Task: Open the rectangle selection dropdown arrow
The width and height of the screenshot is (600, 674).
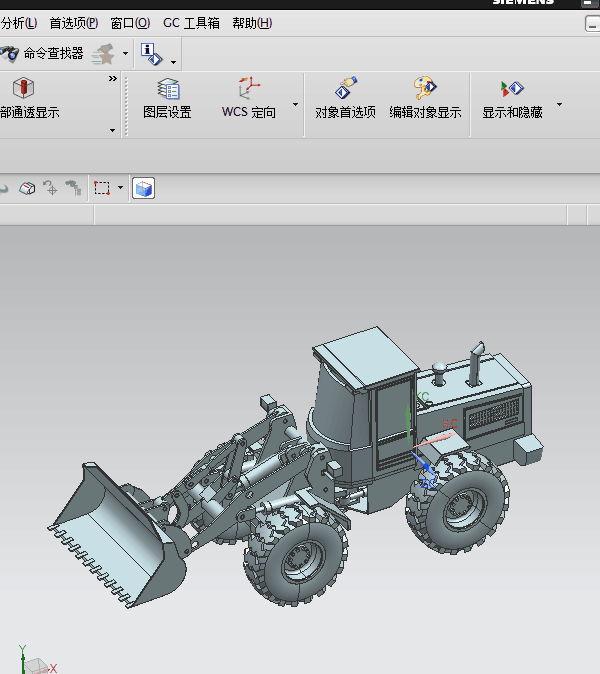Action: click(x=120, y=187)
